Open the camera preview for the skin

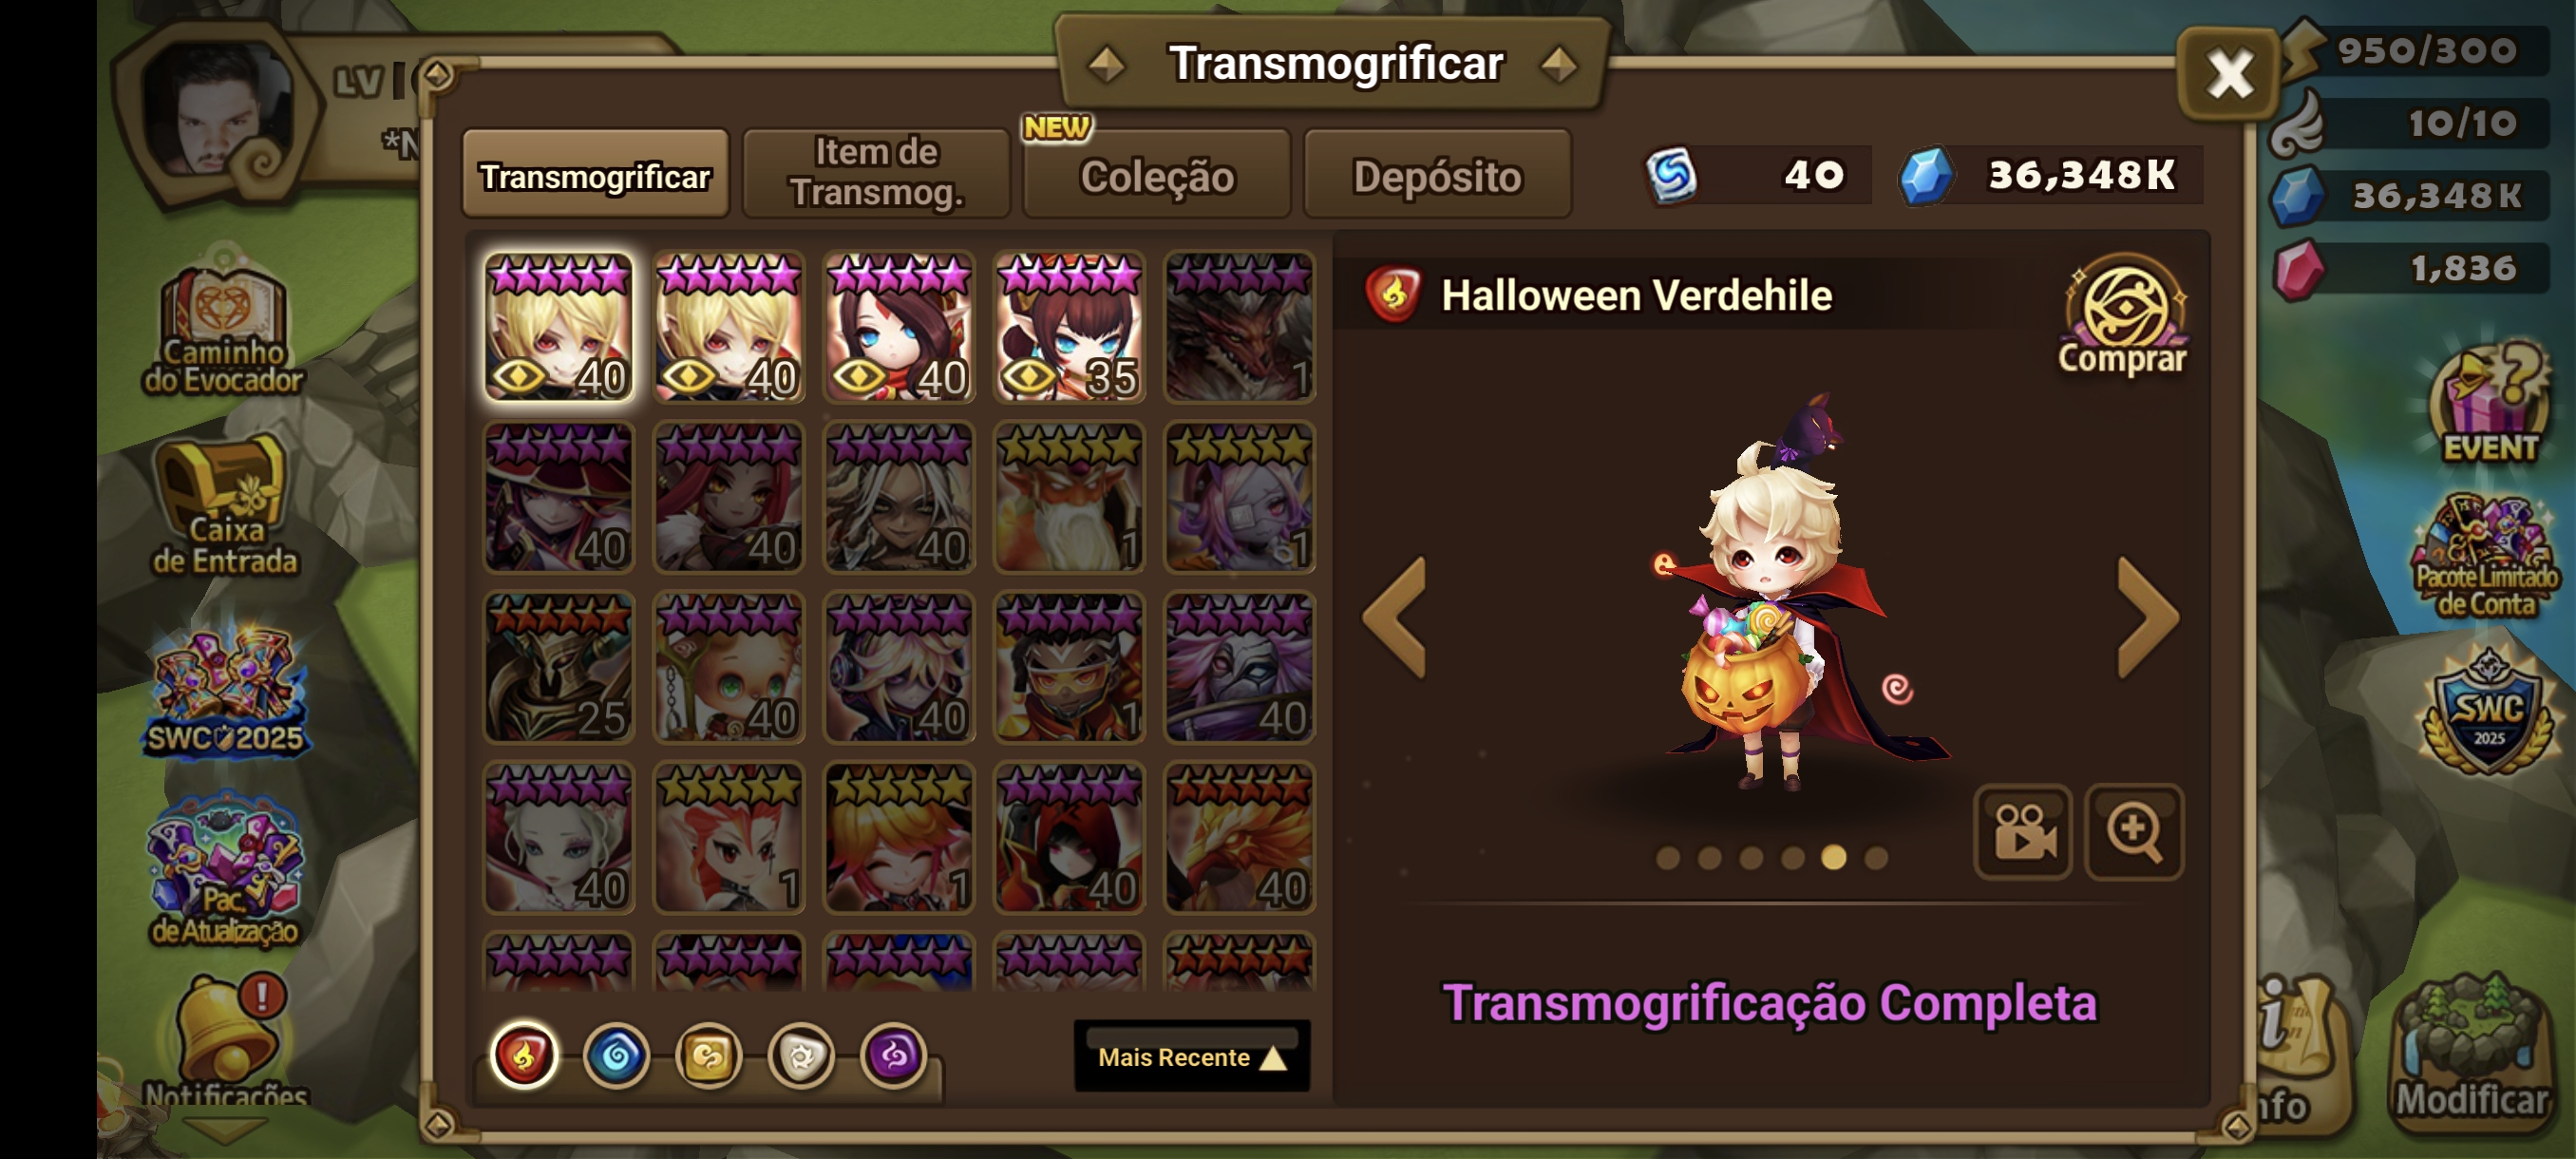(2023, 832)
